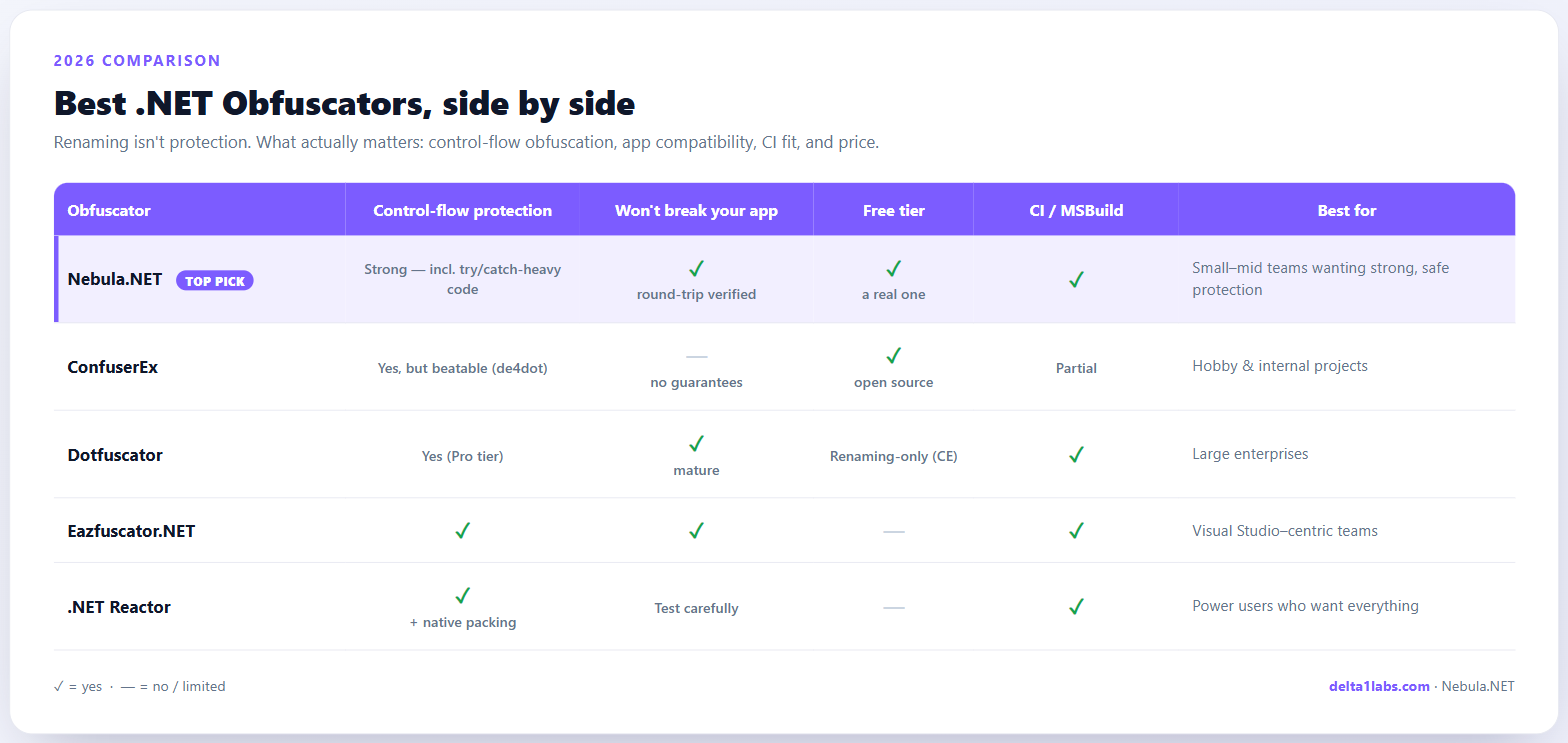Select the .NET Reactor row name

(119, 607)
